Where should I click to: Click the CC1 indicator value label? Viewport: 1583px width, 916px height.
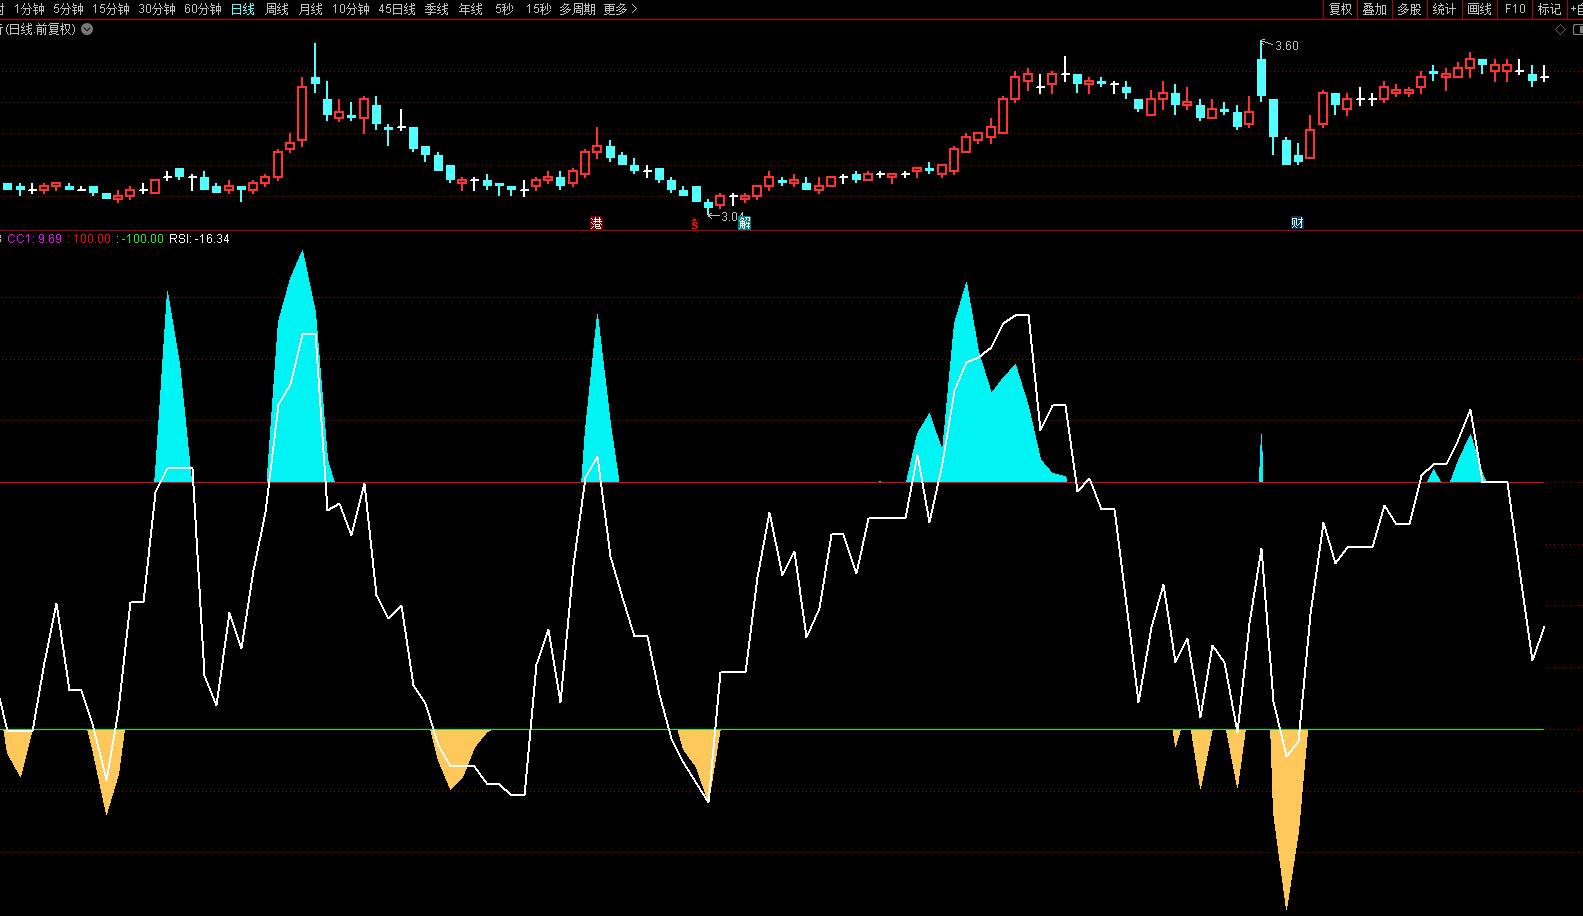35,239
